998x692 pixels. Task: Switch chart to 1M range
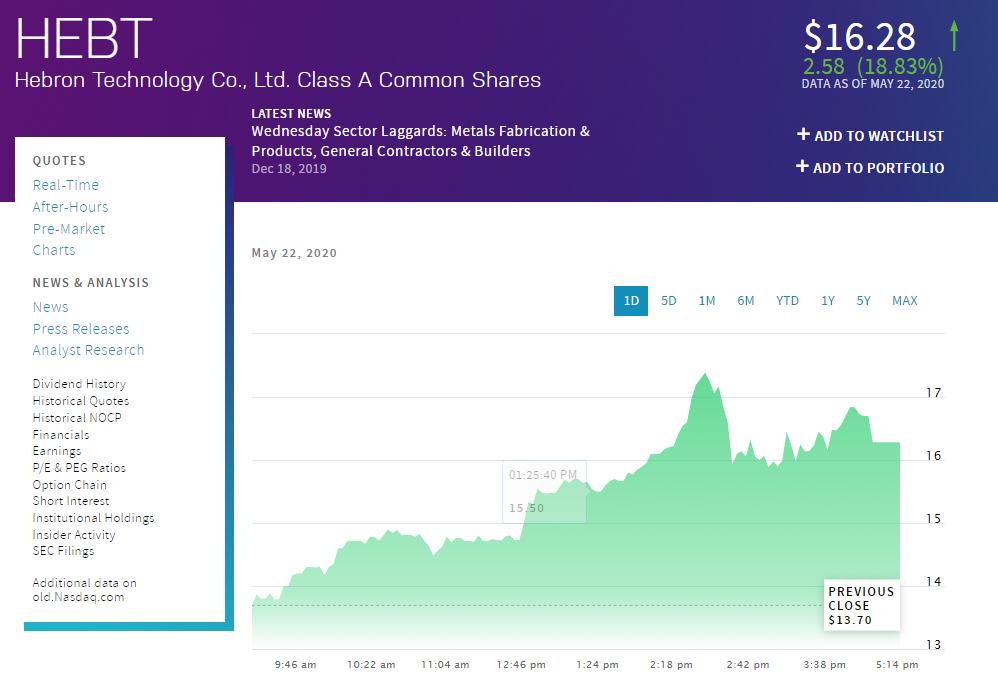[706, 300]
